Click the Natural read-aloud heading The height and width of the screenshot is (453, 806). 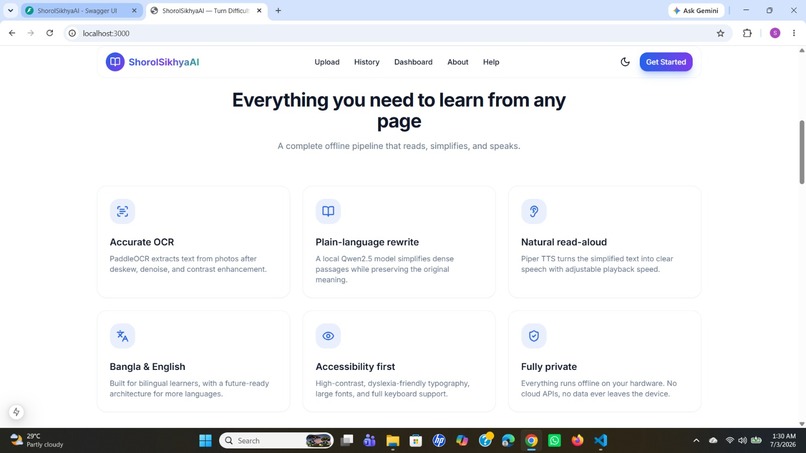(564, 242)
